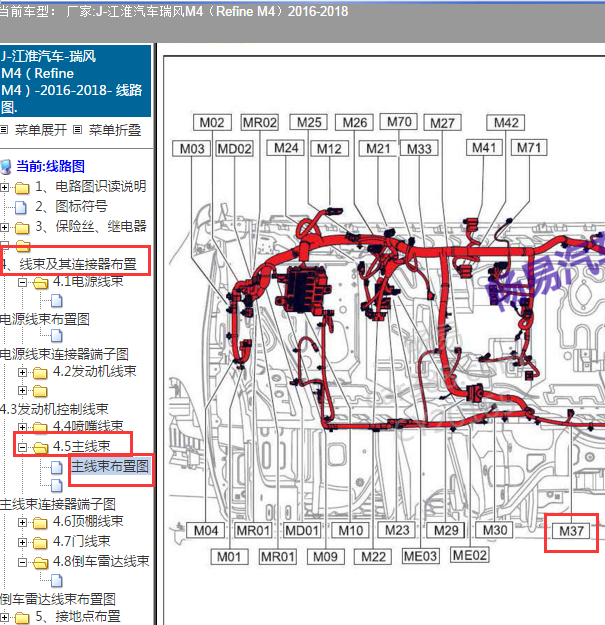Expand the 4.6顶棚线束 node
Screen dimensions: 605x625
tap(23, 522)
